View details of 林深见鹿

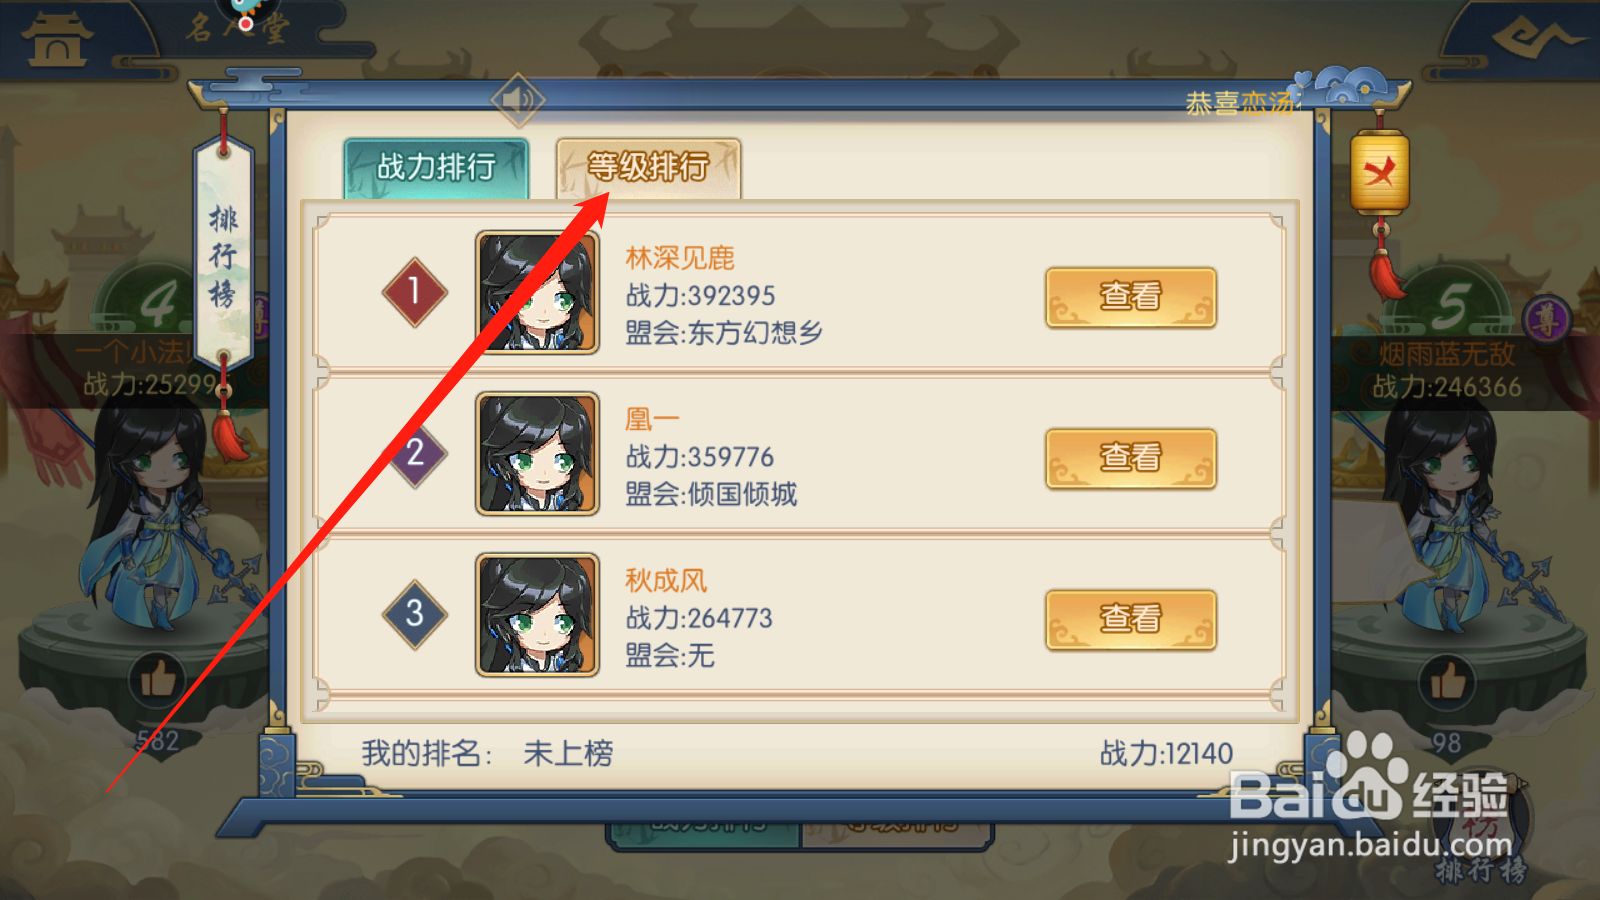pos(1131,297)
